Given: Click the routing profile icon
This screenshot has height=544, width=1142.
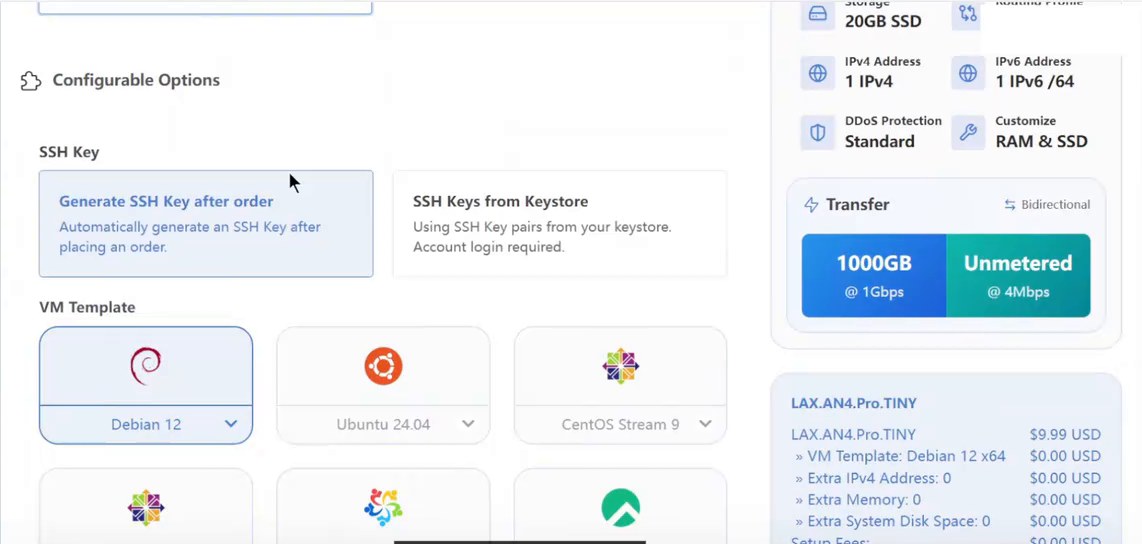Looking at the screenshot, I should tap(968, 14).
